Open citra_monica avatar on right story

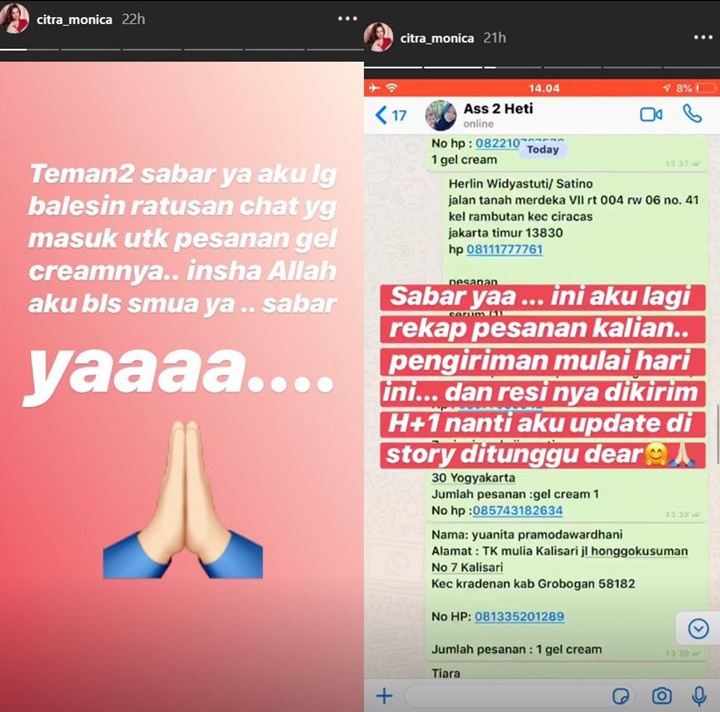379,37
